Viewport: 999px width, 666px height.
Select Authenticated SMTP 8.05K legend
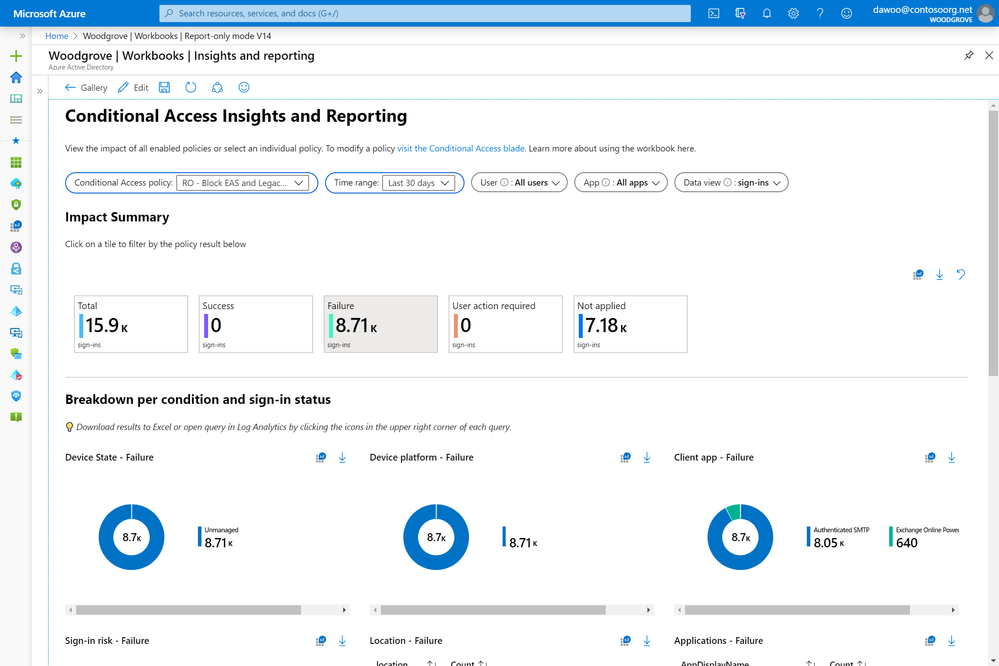(x=838, y=537)
